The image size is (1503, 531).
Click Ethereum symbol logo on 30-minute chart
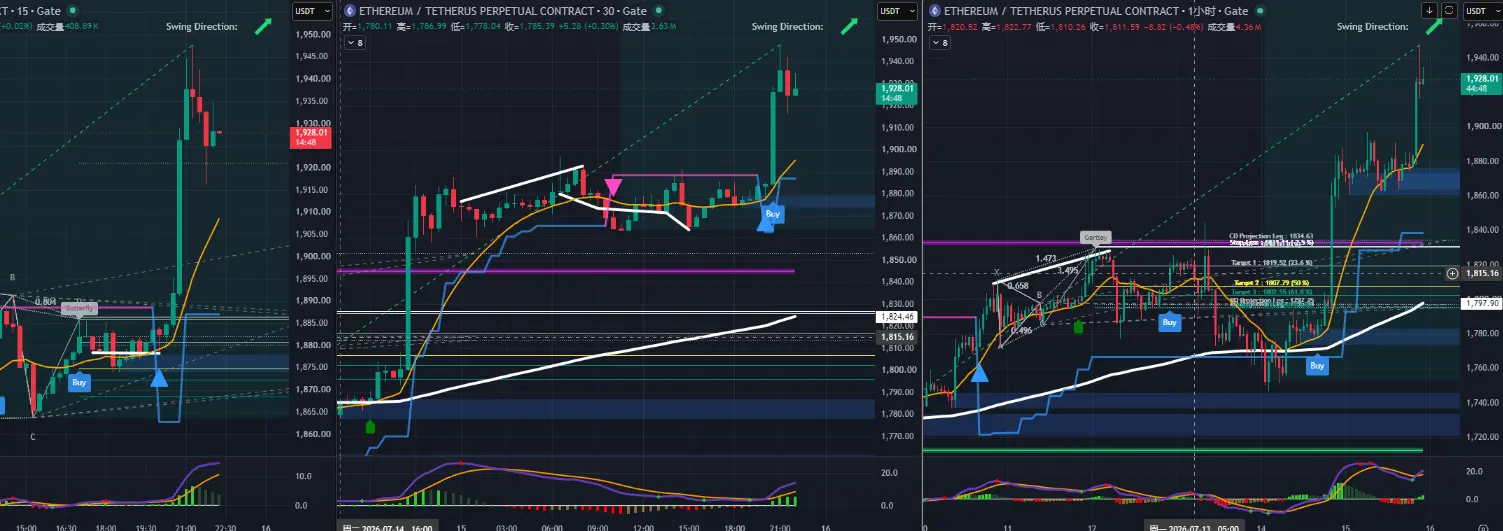tap(350, 11)
